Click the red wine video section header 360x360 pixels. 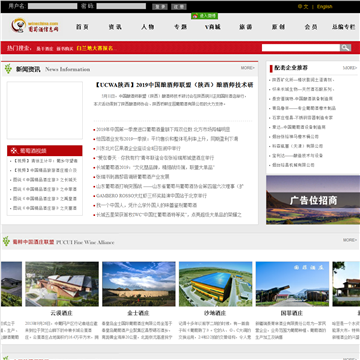[45, 151]
